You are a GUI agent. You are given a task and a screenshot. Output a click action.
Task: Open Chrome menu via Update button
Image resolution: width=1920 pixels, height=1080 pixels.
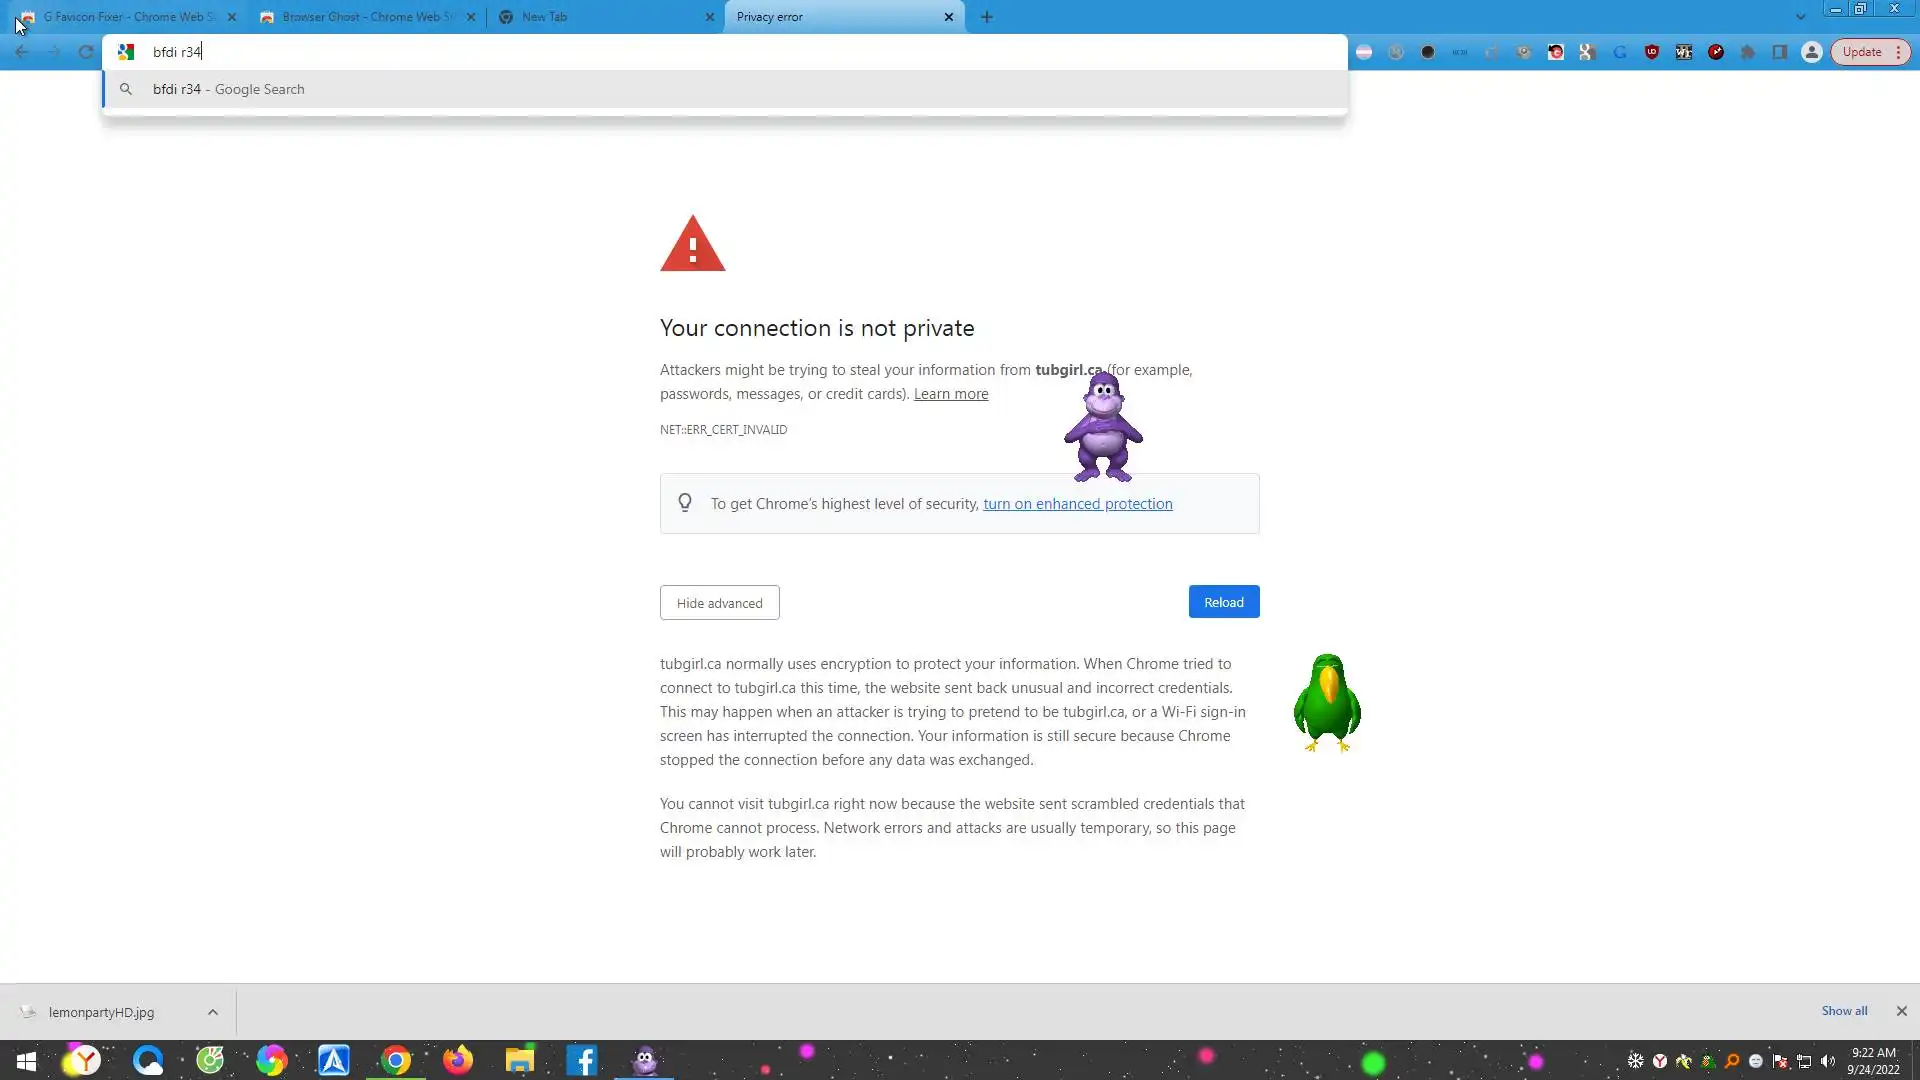(1870, 52)
